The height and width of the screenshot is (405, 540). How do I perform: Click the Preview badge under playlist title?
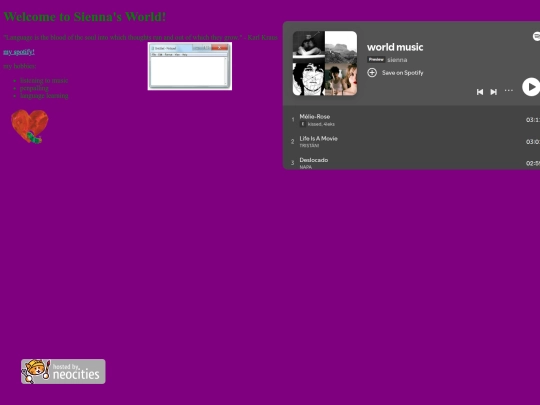tap(376, 60)
